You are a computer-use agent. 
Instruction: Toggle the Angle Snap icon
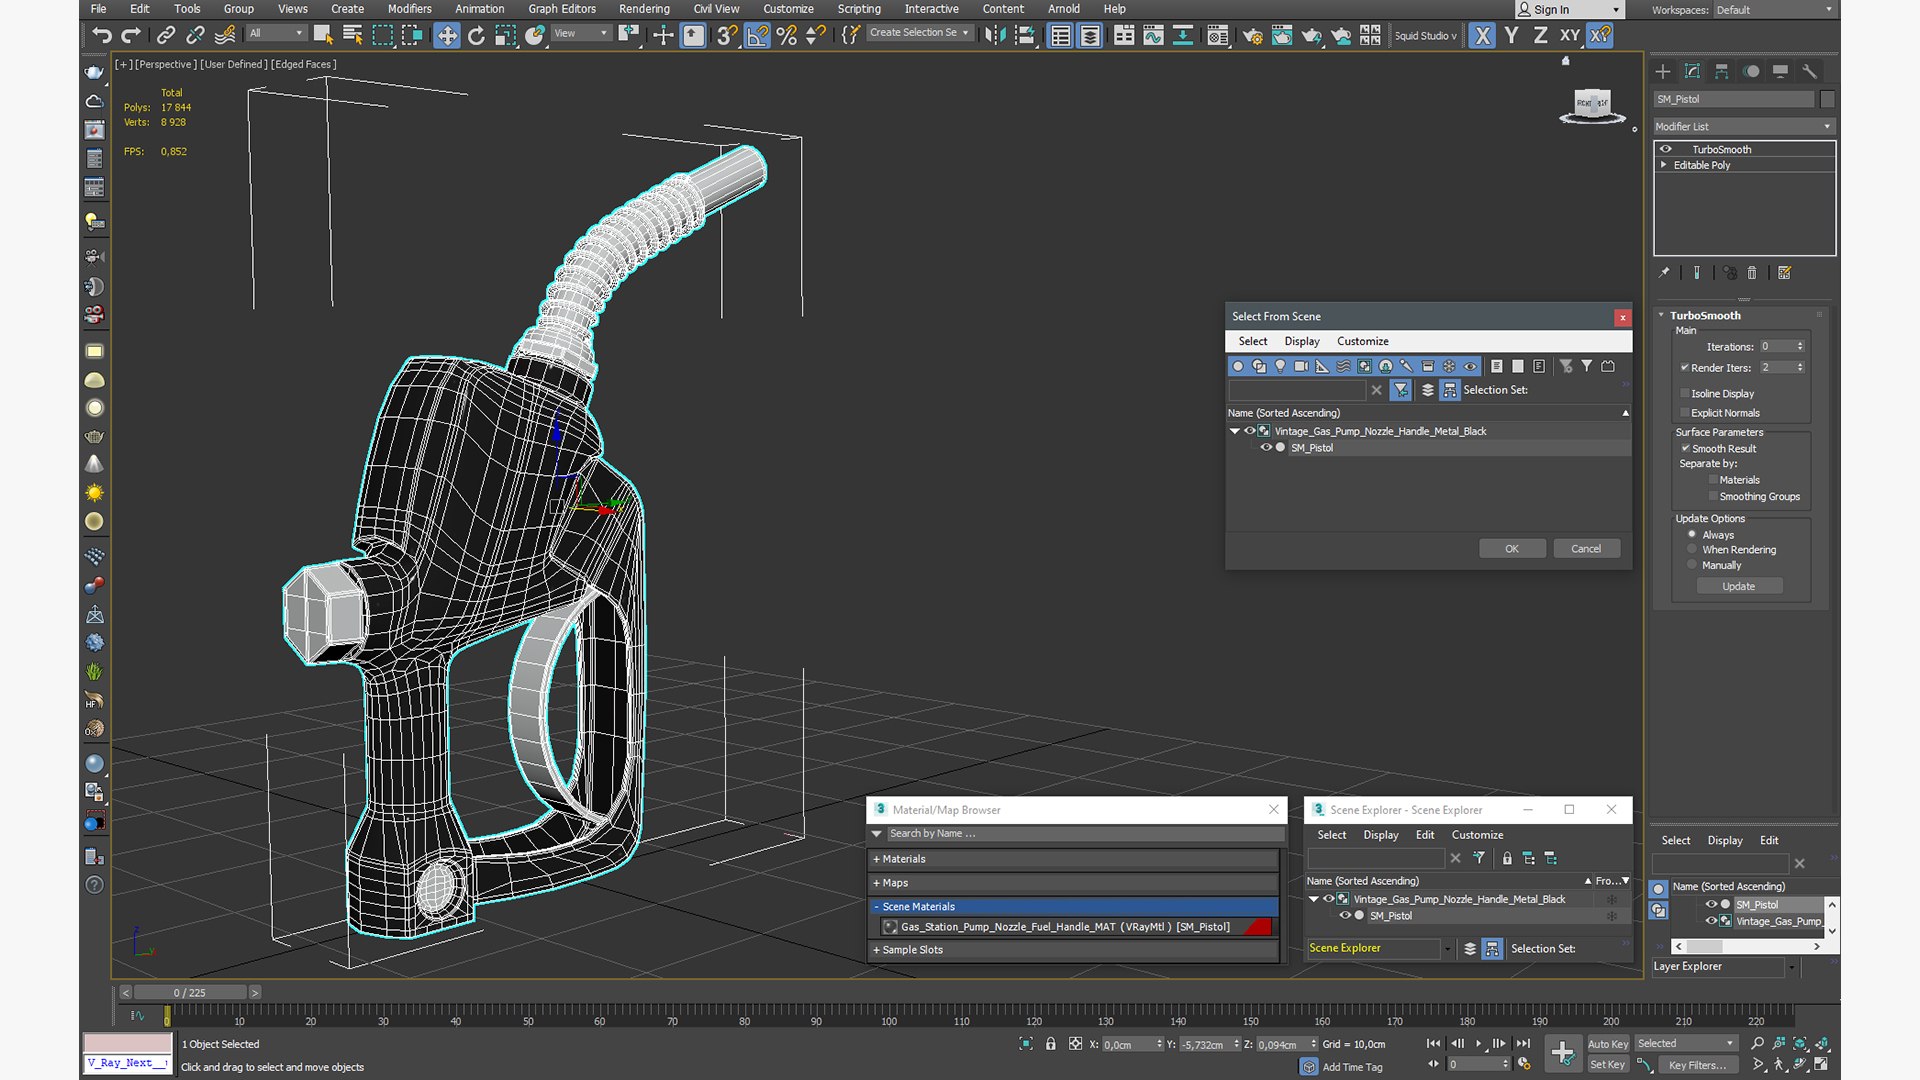pos(757,35)
